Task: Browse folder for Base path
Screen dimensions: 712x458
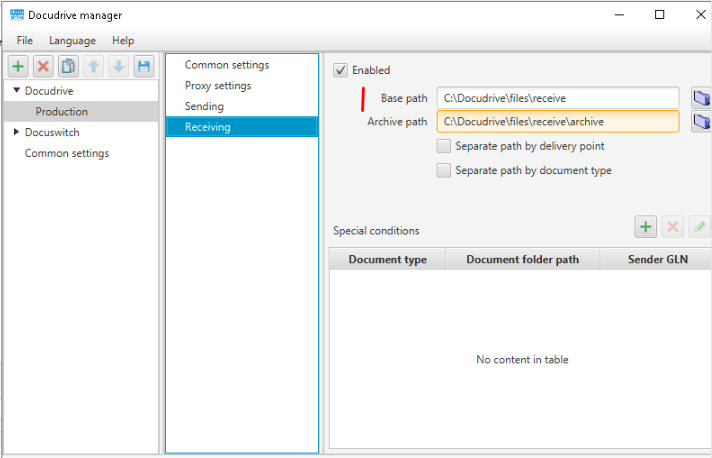Action: 701,98
